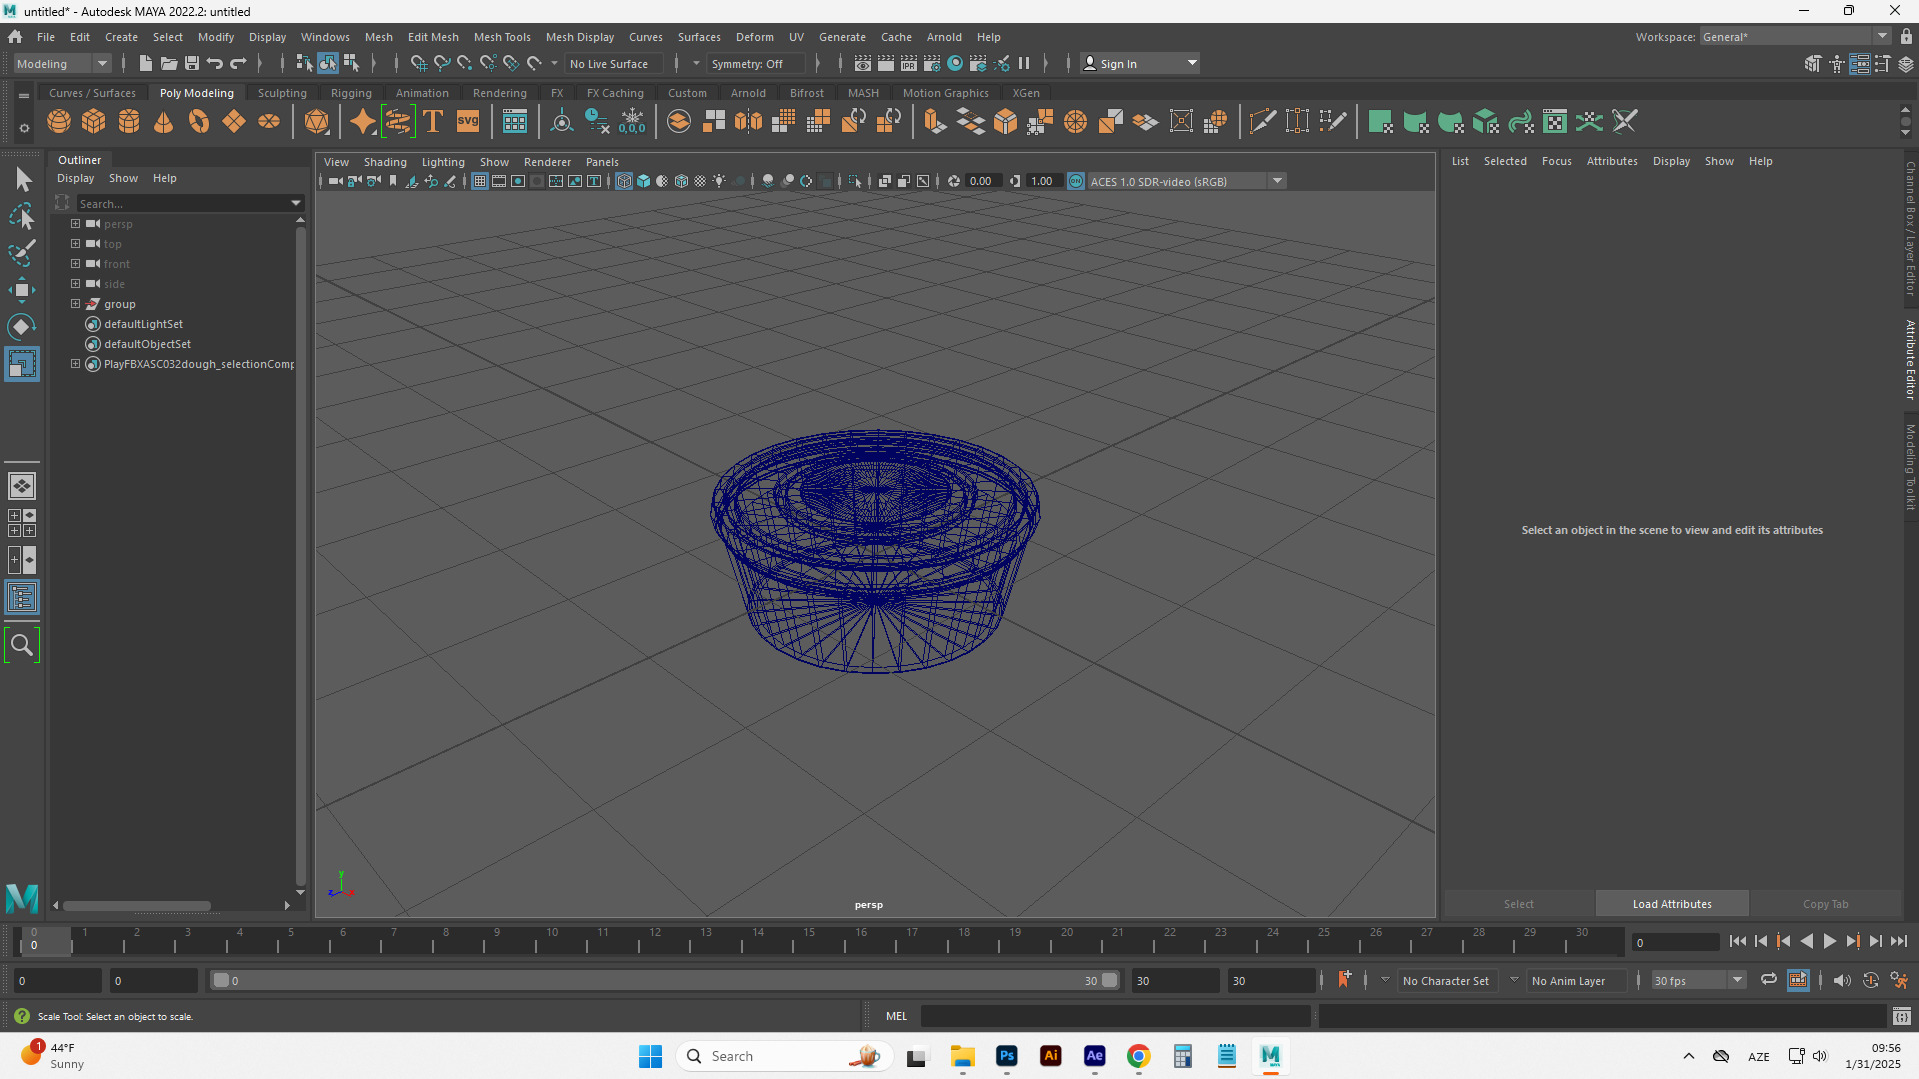The height and width of the screenshot is (1079, 1919).
Task: Switch to the Rigging shelf tab
Action: [351, 92]
